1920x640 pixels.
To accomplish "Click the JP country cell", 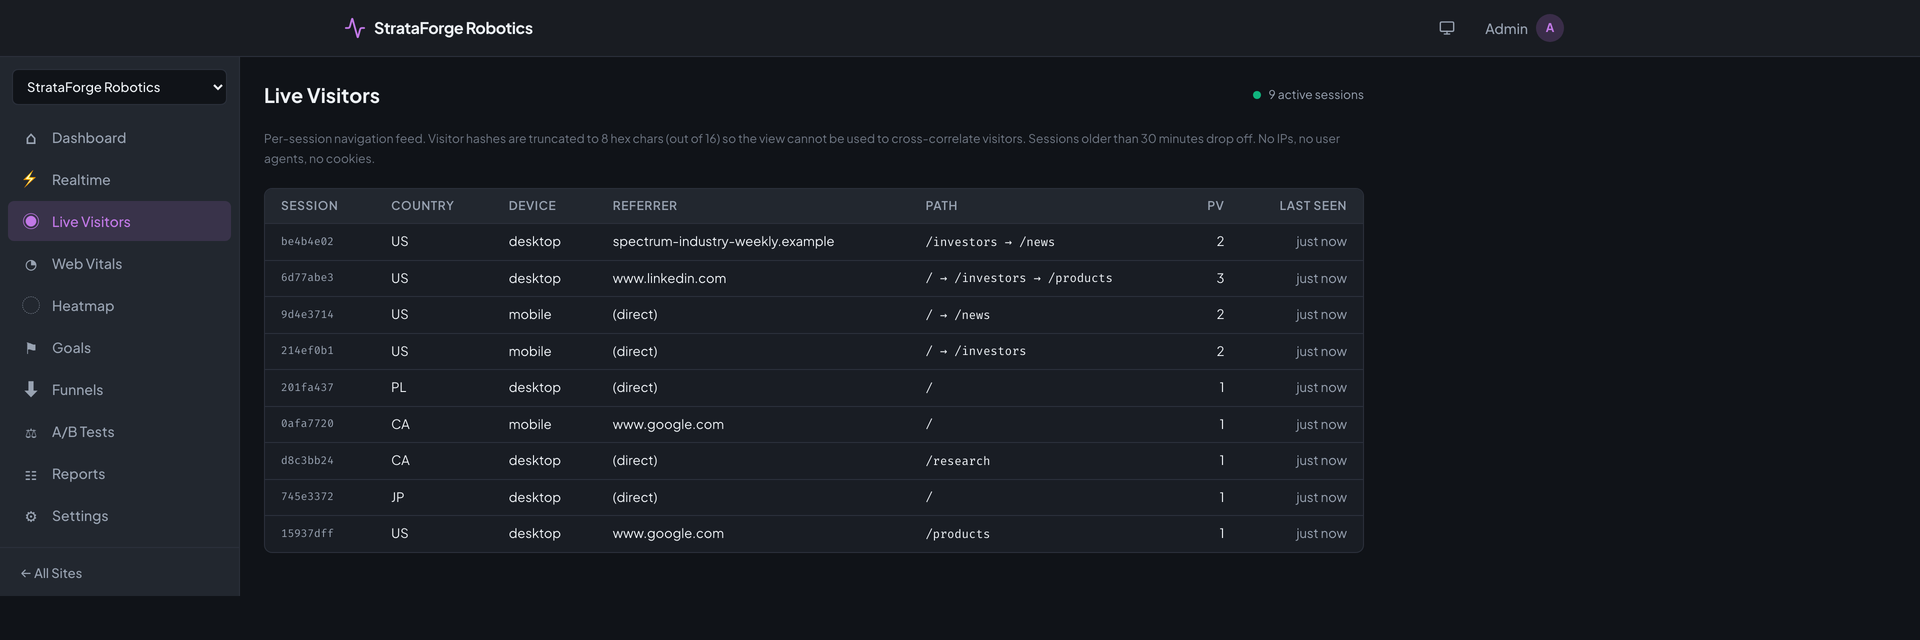I will pyautogui.click(x=397, y=497).
